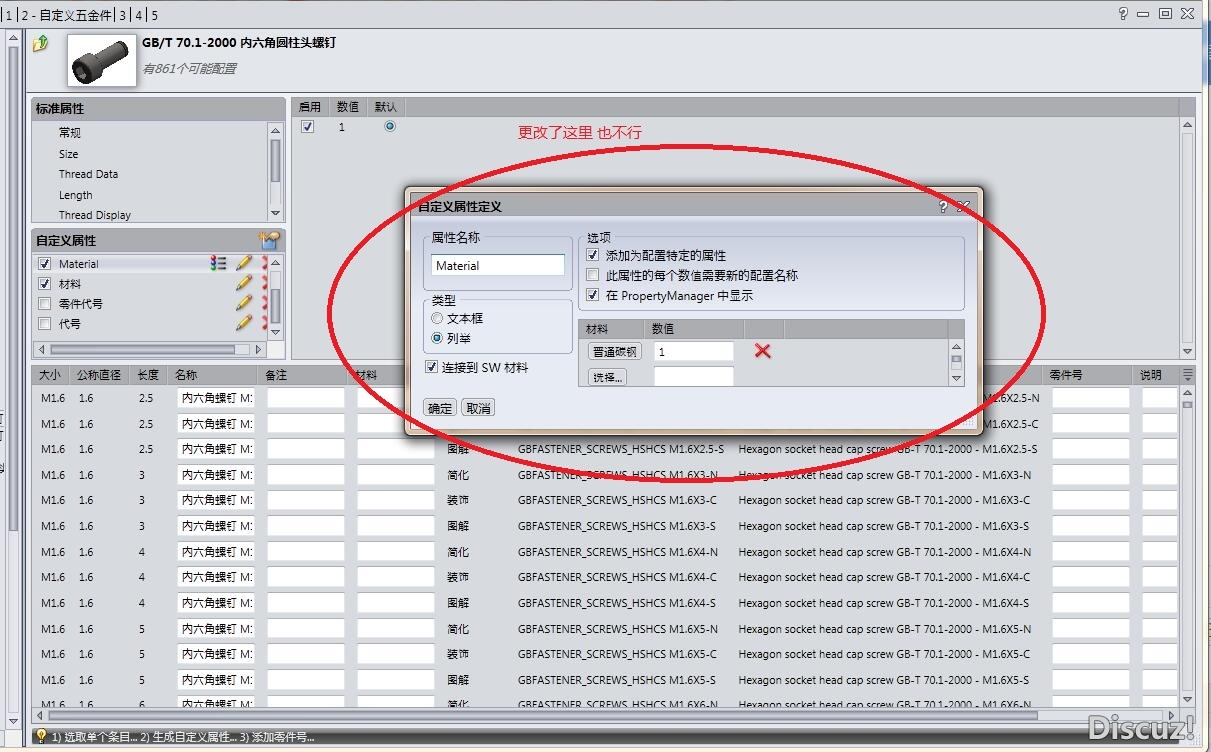Select the 文本框 type radio button
Image resolution: width=1211 pixels, height=752 pixels.
437,318
